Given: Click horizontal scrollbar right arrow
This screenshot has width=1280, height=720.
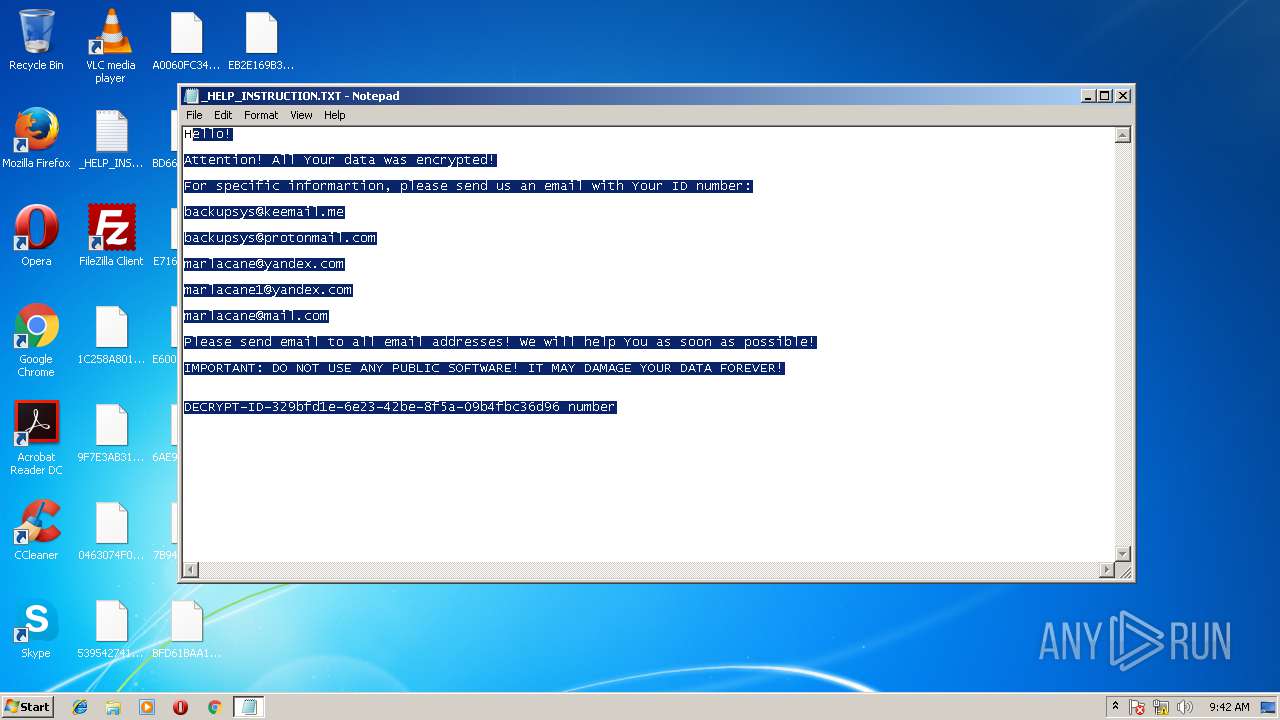Looking at the screenshot, I should (x=1107, y=570).
